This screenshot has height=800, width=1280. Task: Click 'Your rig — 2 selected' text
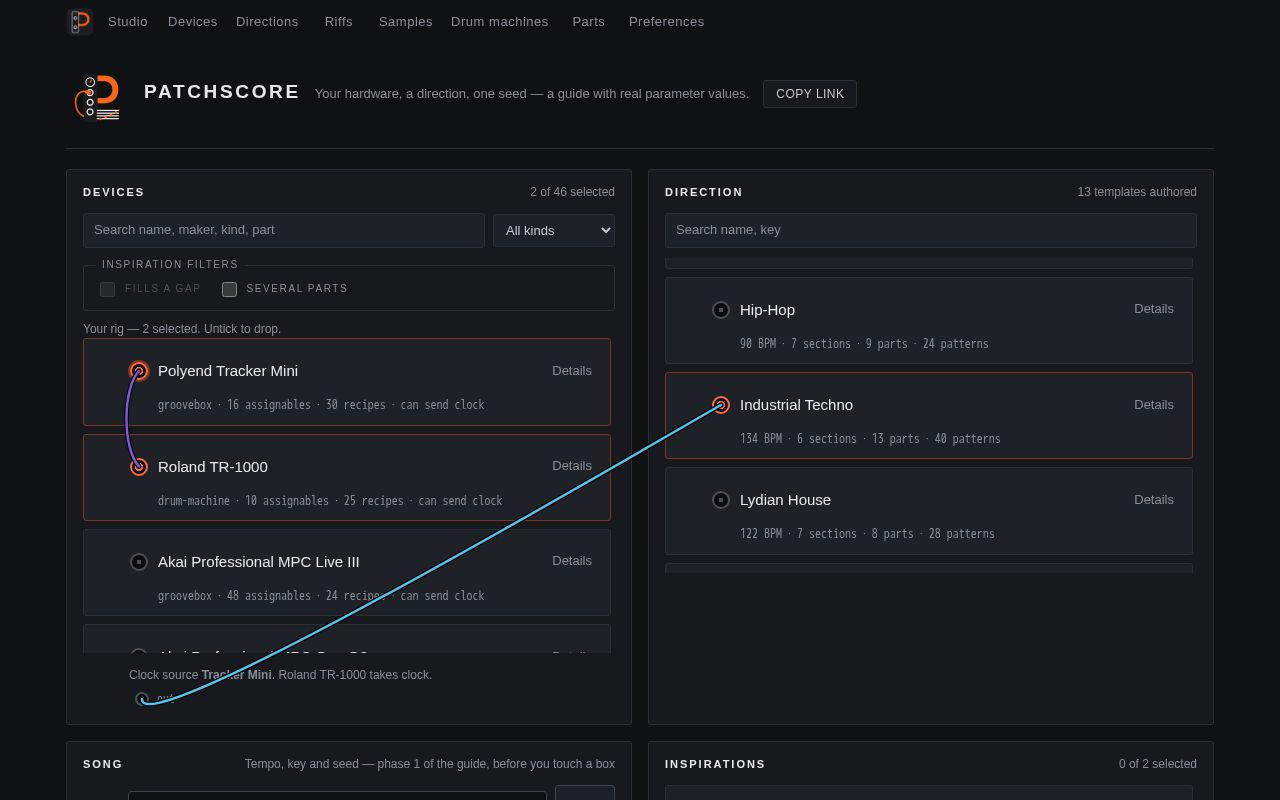tap(182, 329)
